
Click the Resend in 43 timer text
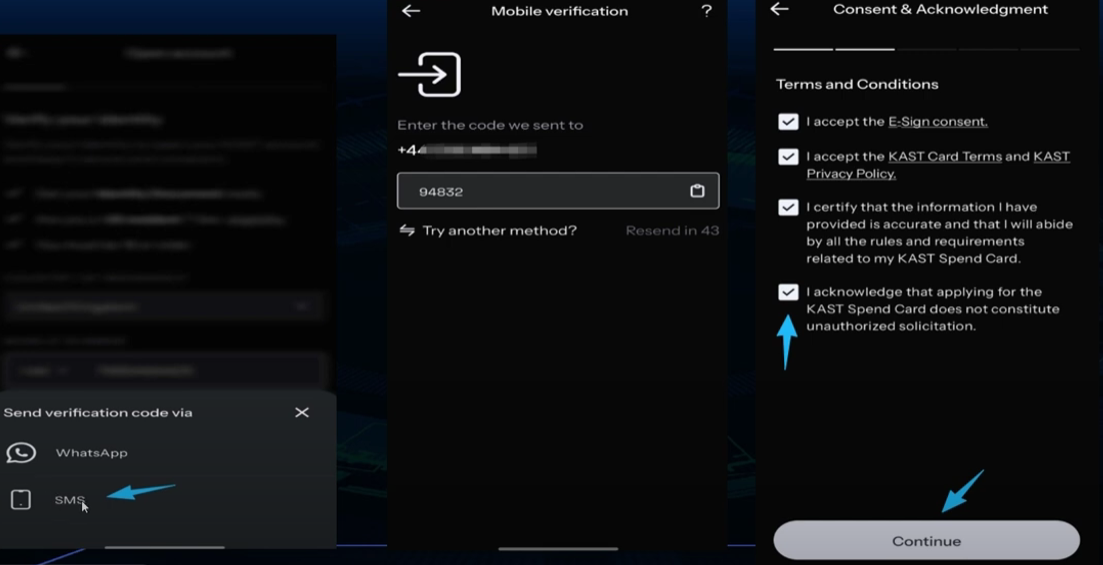point(672,231)
